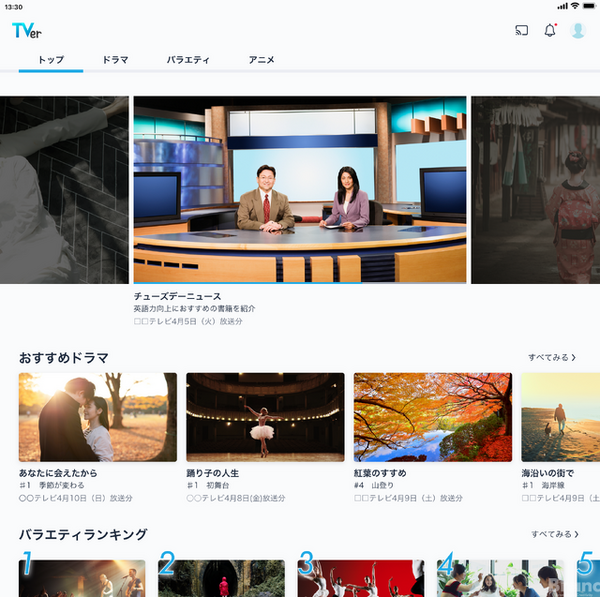
Task: Open the 踊り子の人生 title text
Action: [x=213, y=473]
